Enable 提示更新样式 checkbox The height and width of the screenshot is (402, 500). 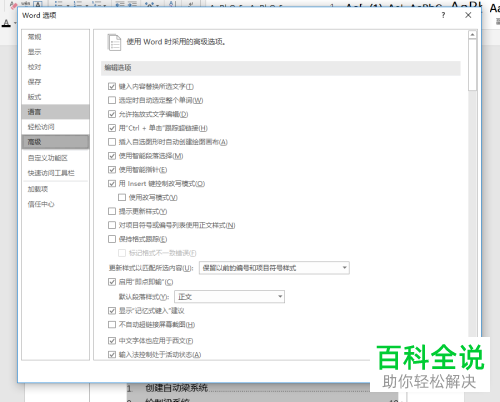click(x=112, y=211)
